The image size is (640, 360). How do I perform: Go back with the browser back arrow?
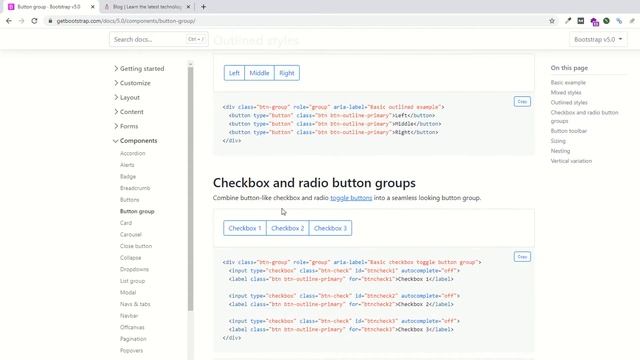tap(9, 21)
